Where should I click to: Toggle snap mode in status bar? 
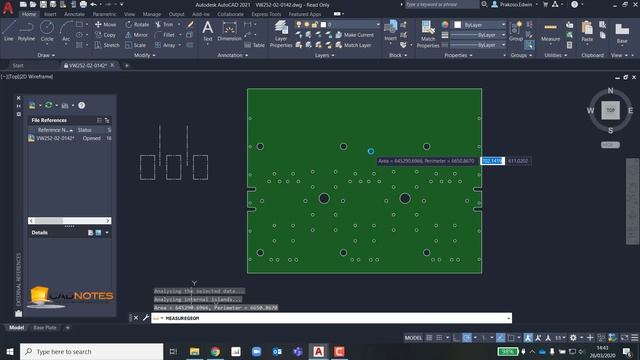[x=439, y=338]
